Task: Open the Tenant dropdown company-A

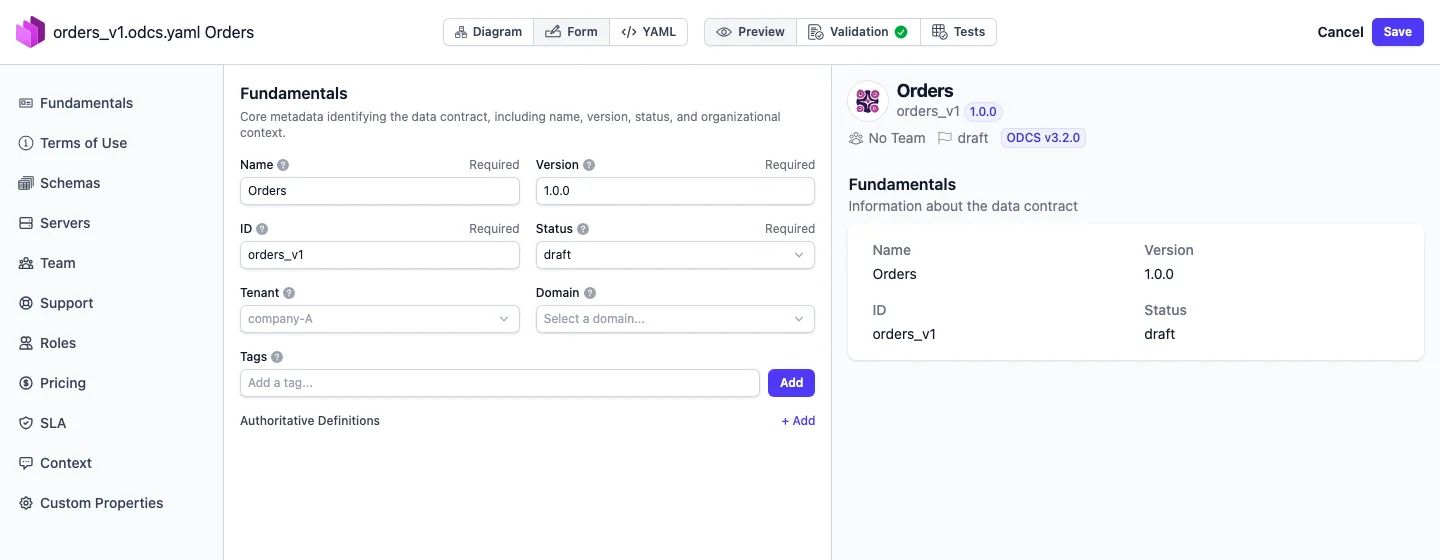Action: [x=380, y=319]
